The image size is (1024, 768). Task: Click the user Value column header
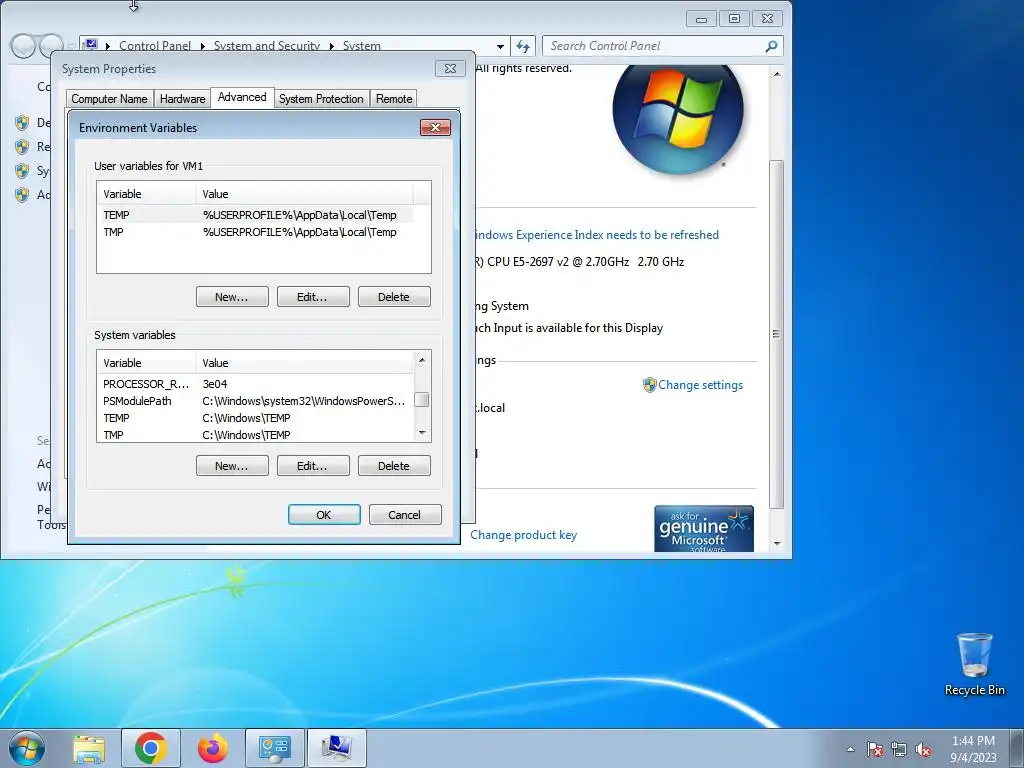pyautogui.click(x=304, y=194)
